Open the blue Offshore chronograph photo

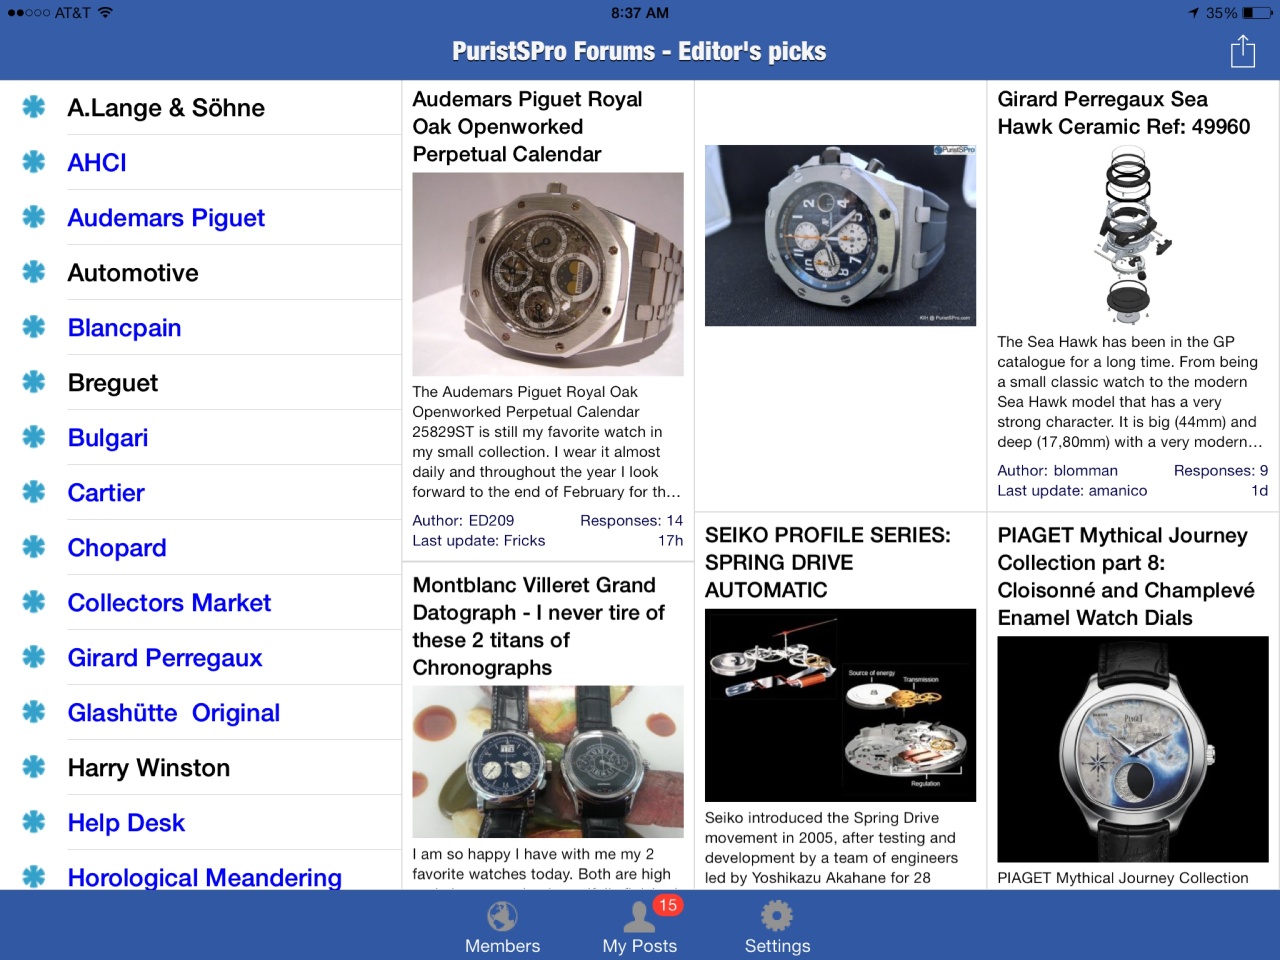tap(840, 235)
